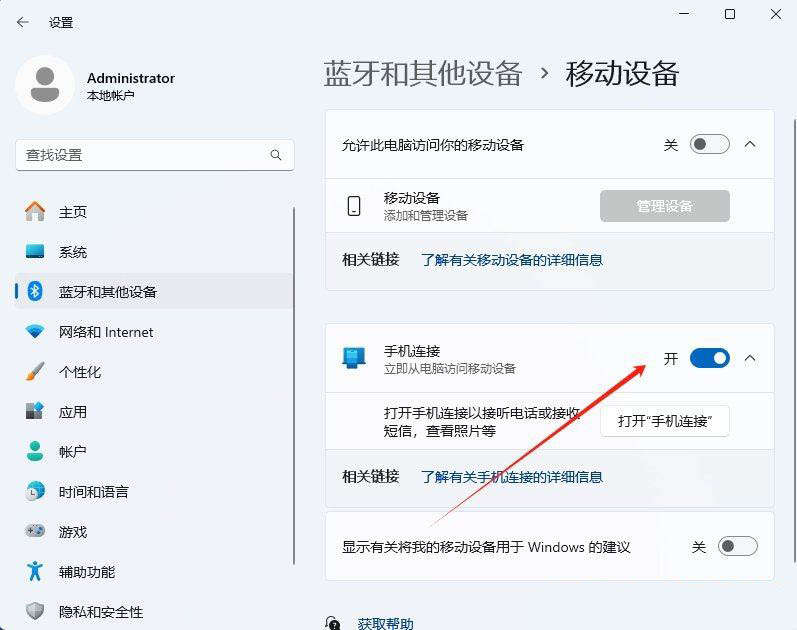
Task: Click the back arrow in title bar
Action: 23,22
